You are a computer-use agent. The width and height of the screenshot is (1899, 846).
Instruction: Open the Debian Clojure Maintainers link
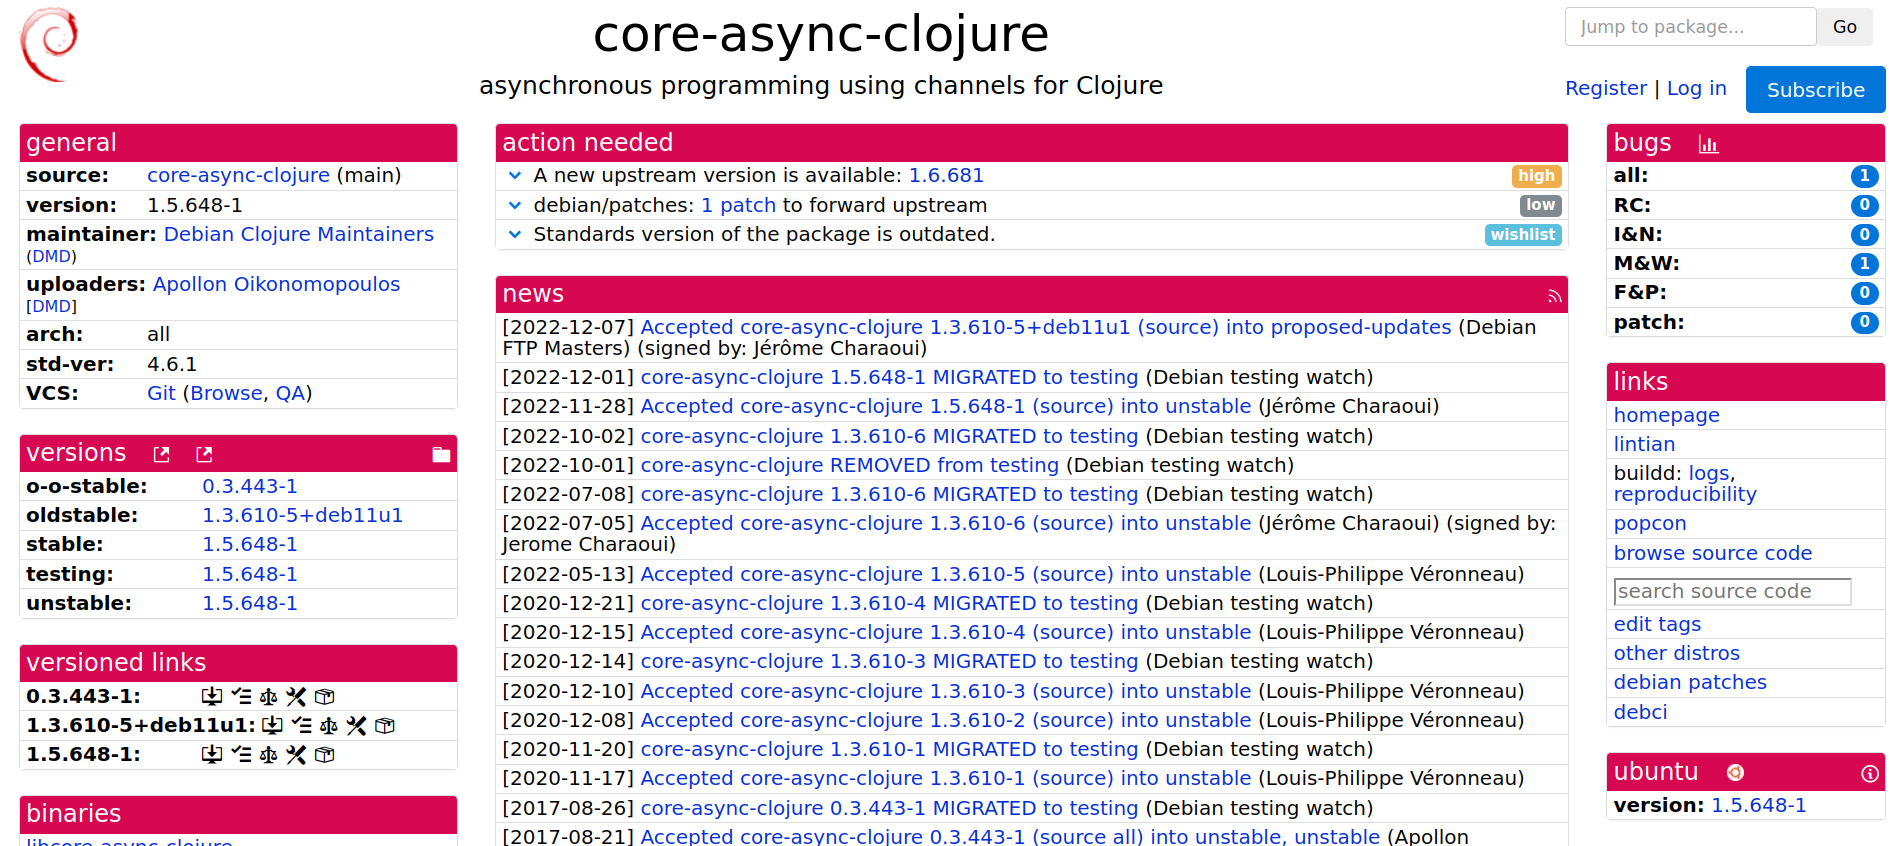click(298, 235)
